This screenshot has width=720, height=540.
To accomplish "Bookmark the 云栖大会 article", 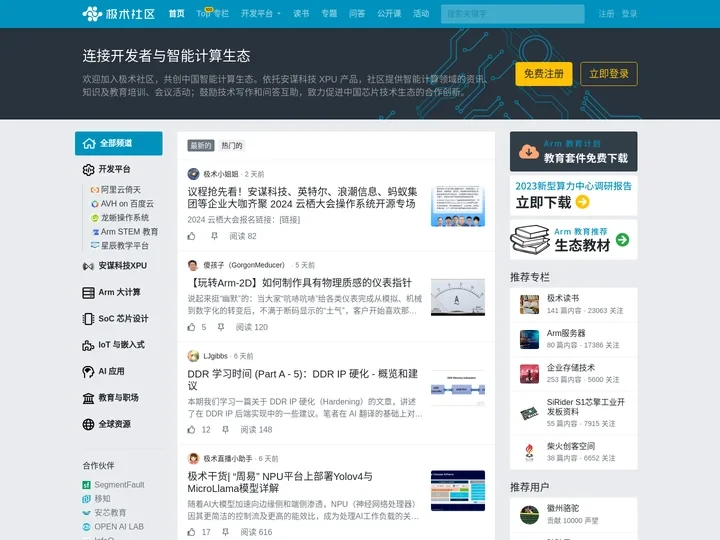I will pos(214,236).
